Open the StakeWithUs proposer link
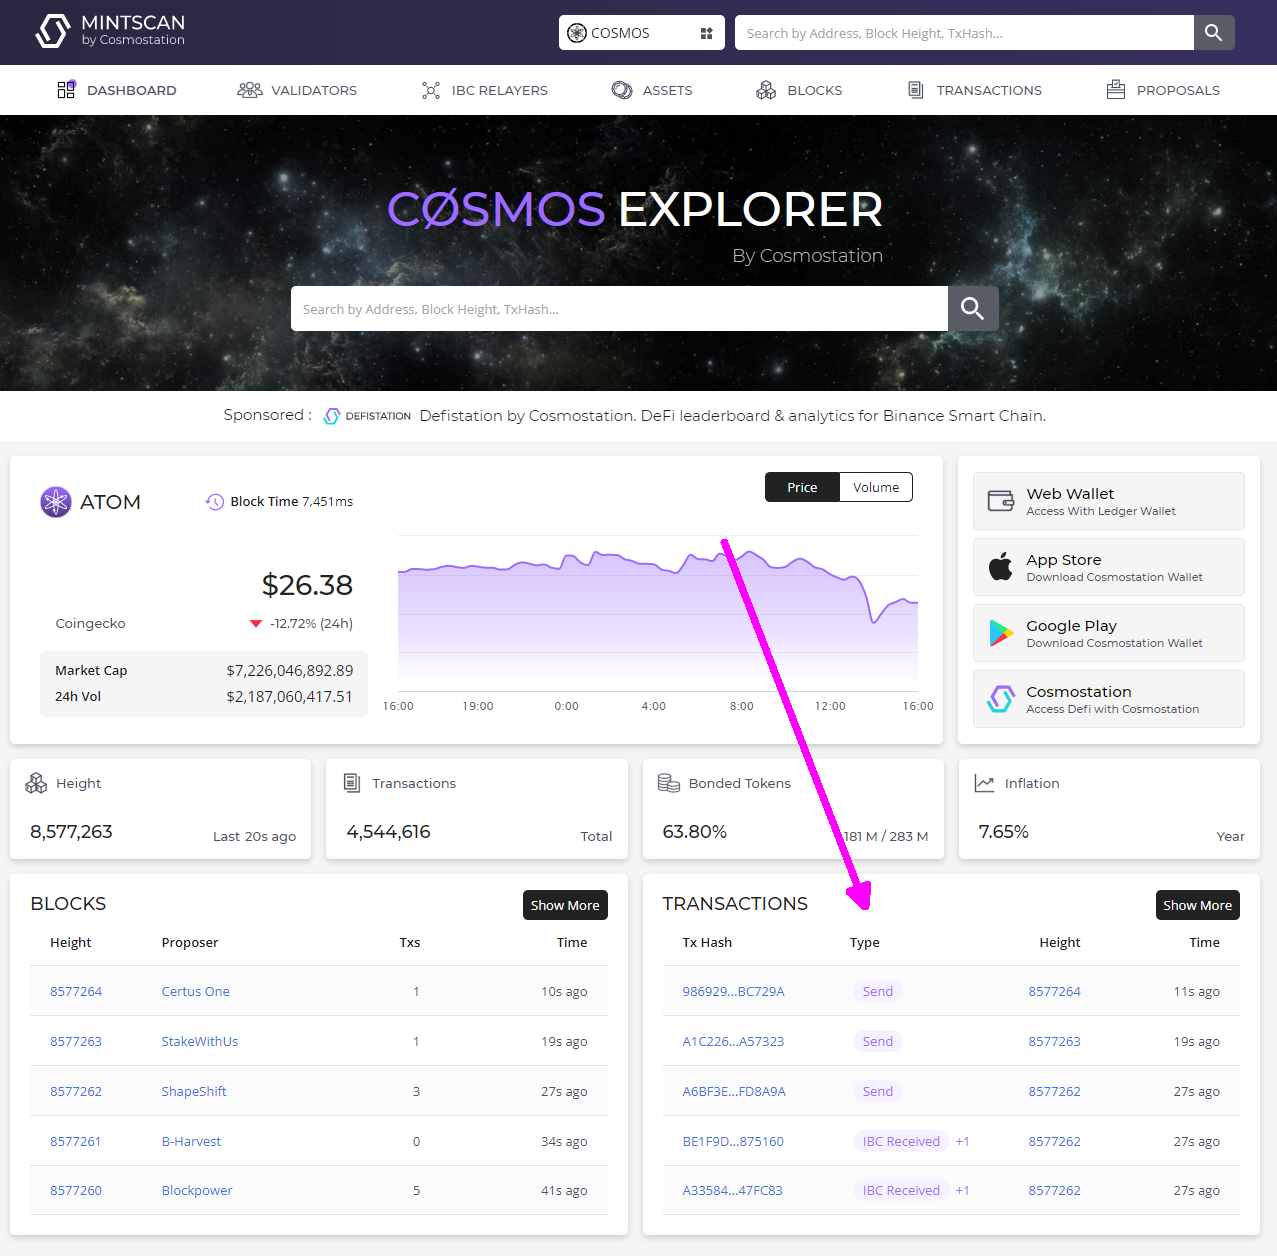Image resolution: width=1277 pixels, height=1256 pixels. [200, 1041]
